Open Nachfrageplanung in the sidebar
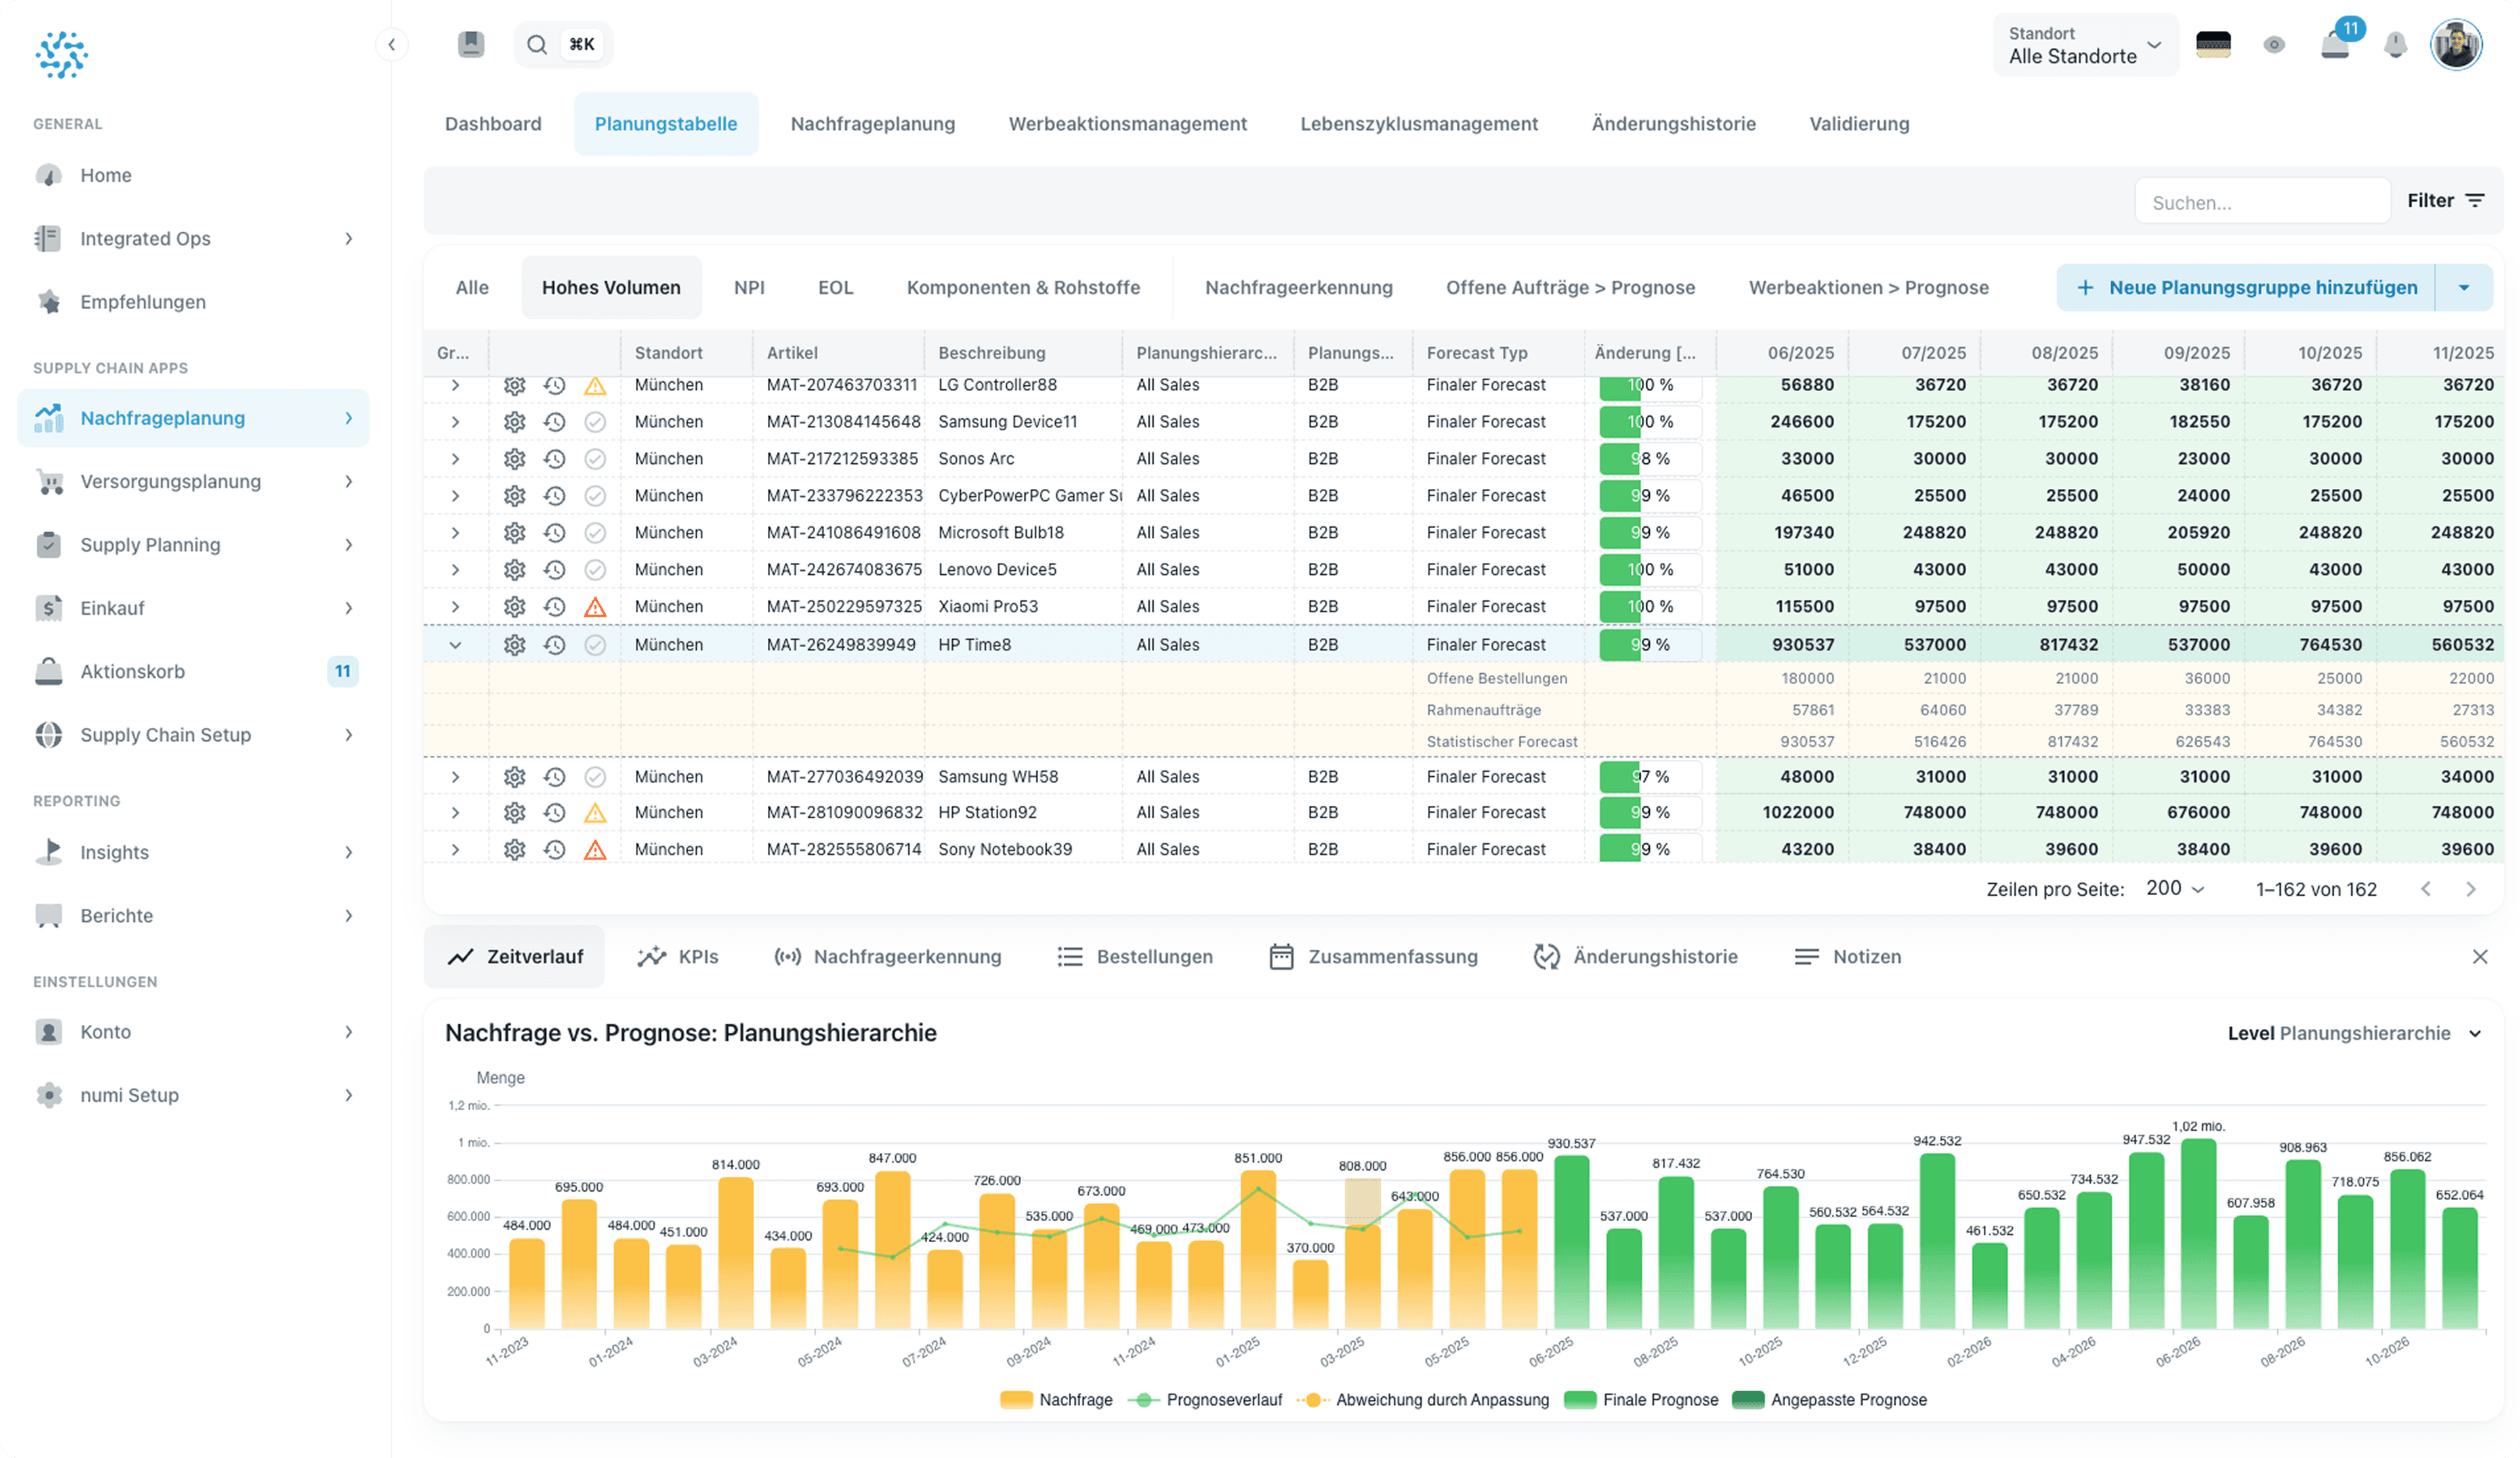The height and width of the screenshot is (1458, 2520). click(162, 418)
